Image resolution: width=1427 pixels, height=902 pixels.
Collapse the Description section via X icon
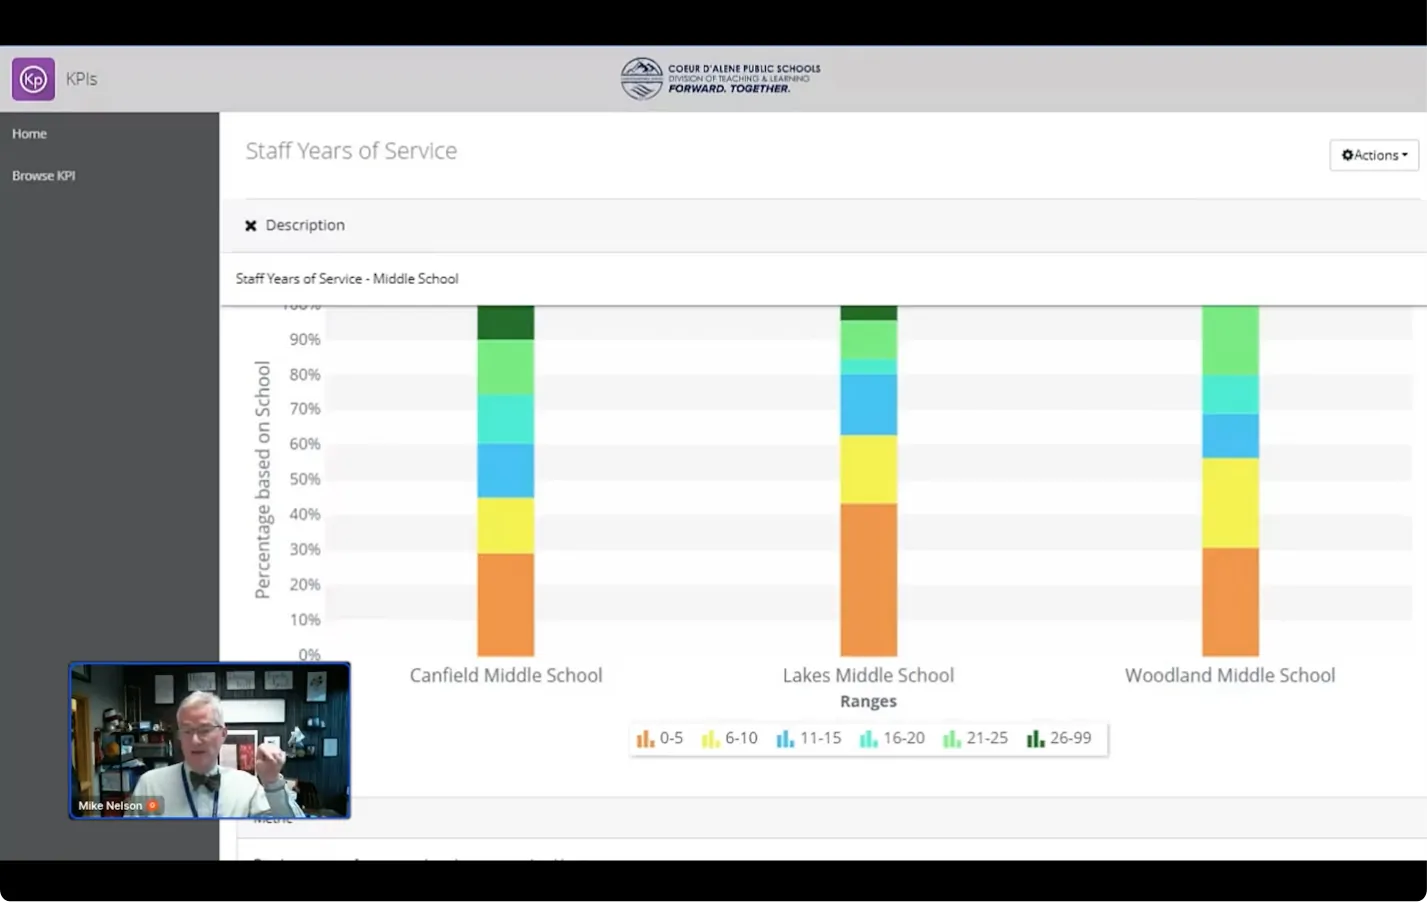click(251, 226)
